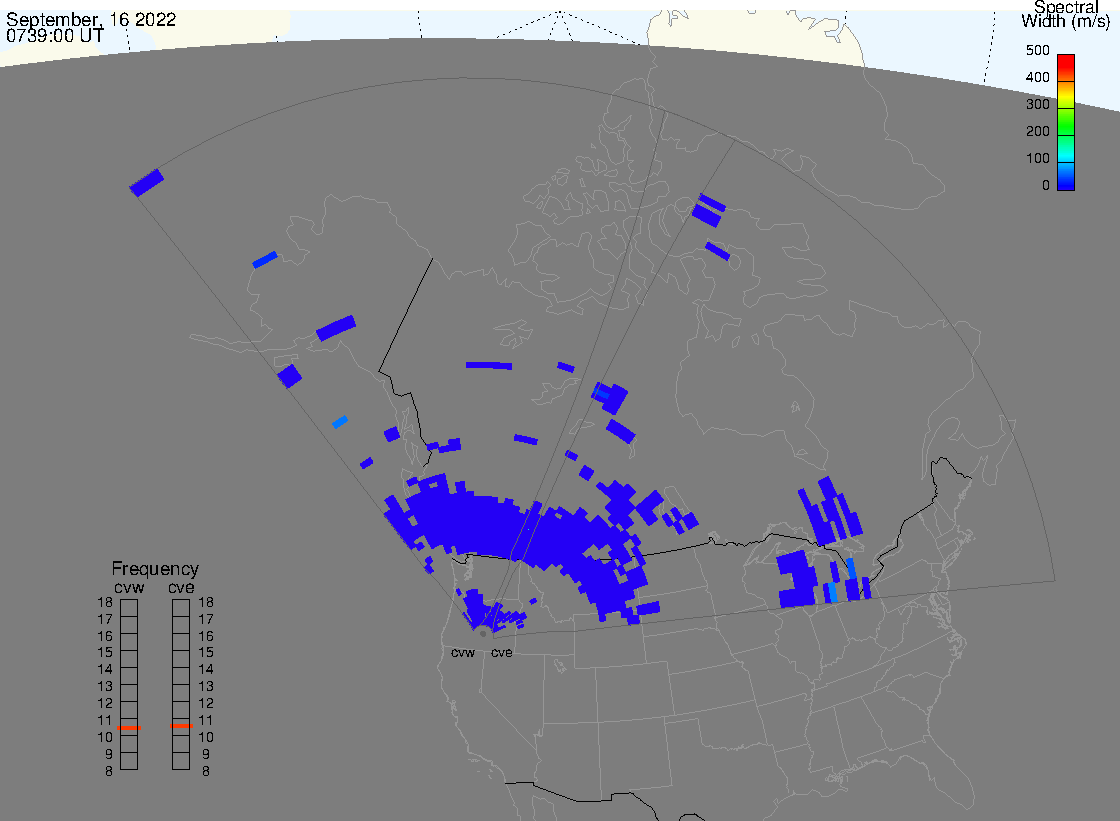The image size is (1120, 821).
Task: Click the 'cvw' column label in the frequency legend
Action: tap(129, 587)
